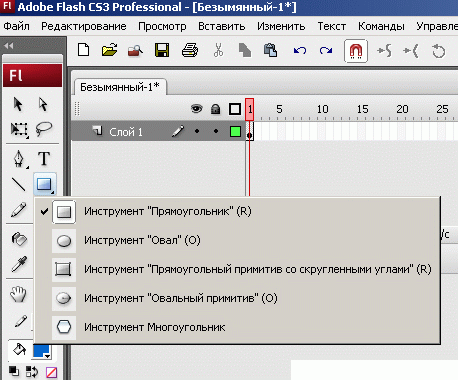Image resolution: width=458 pixels, height=380 pixels.
Task: Open the Команды menu
Action: [381, 26]
